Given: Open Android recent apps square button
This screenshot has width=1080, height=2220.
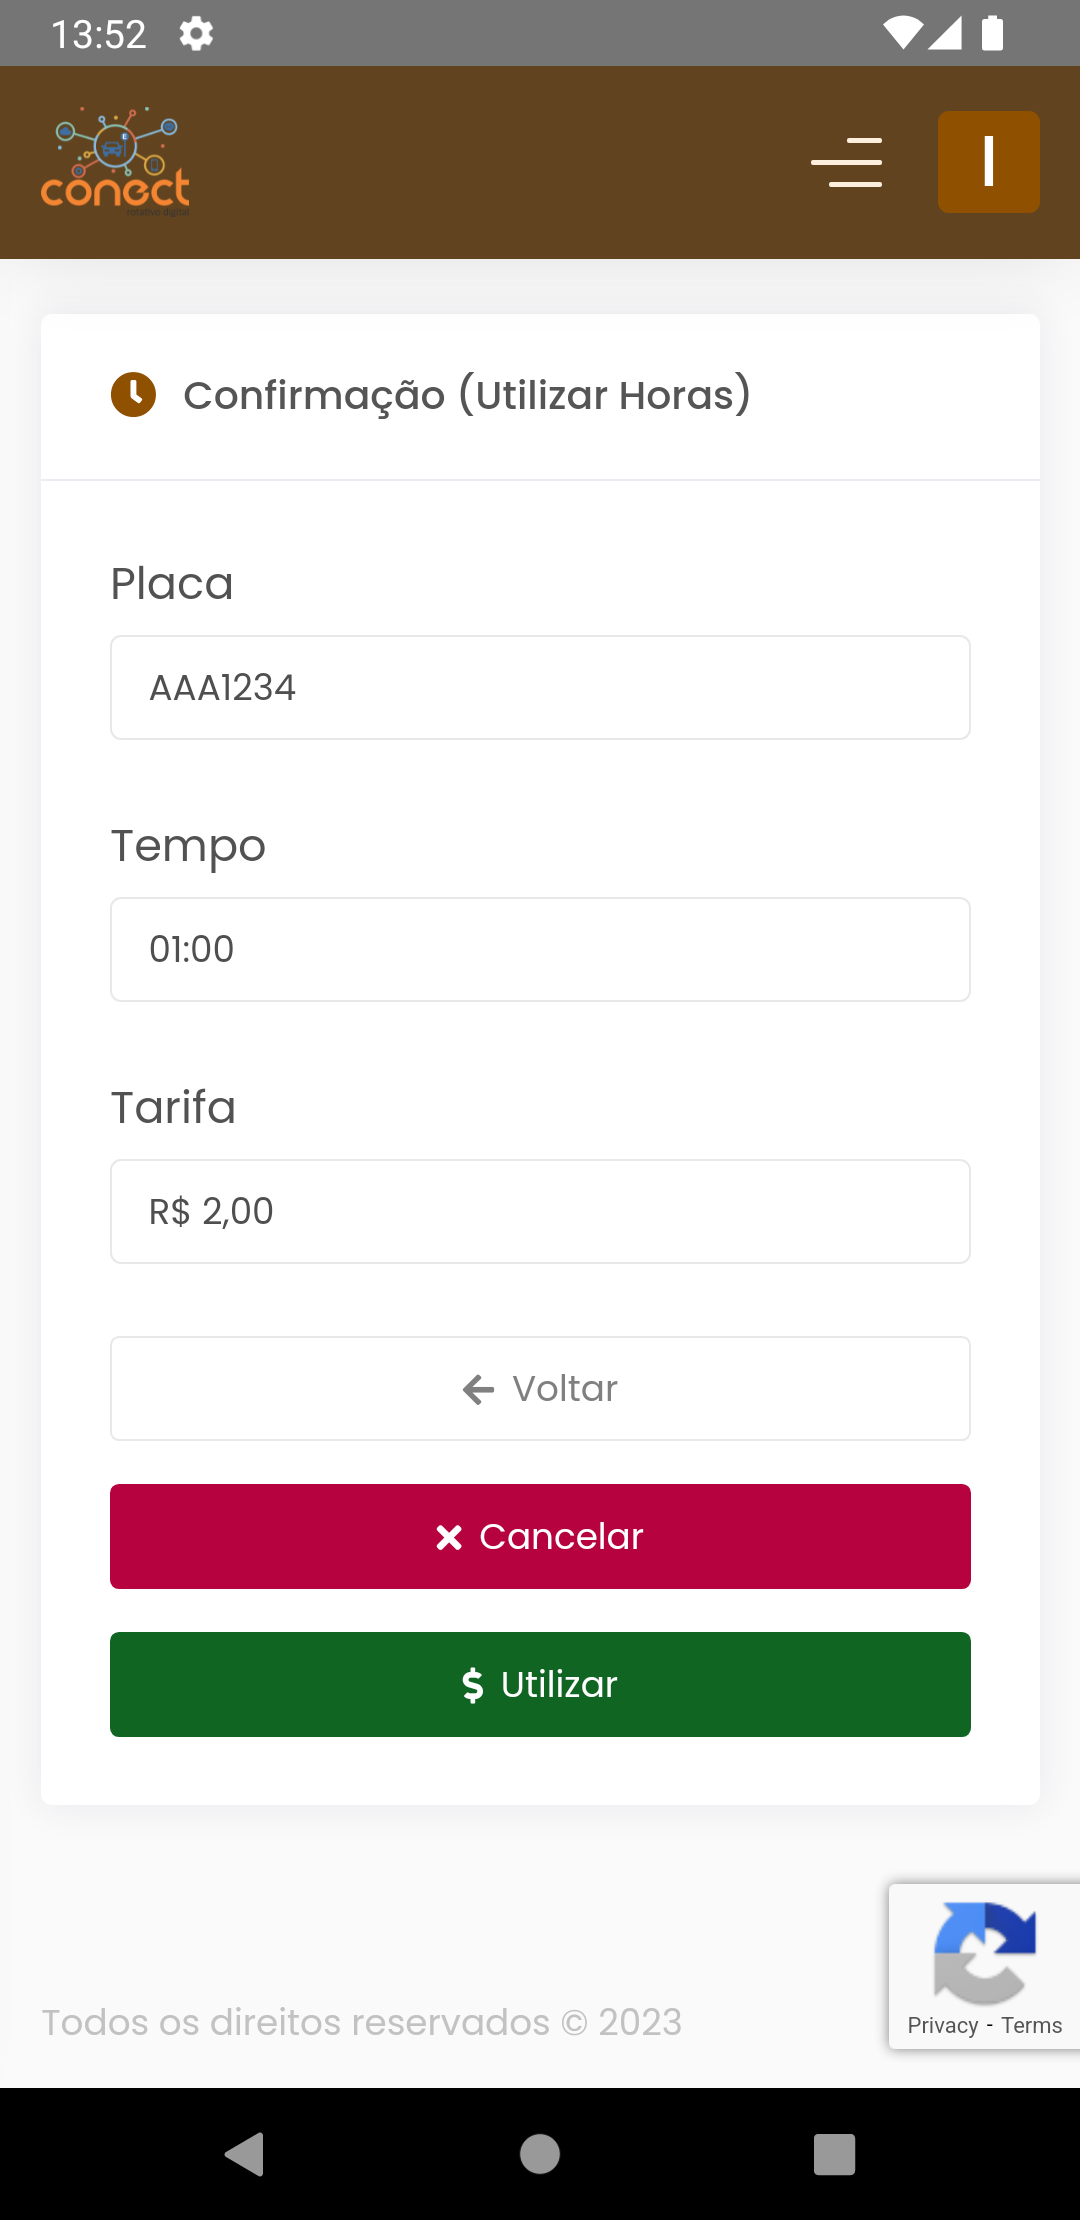Looking at the screenshot, I should (x=834, y=2154).
